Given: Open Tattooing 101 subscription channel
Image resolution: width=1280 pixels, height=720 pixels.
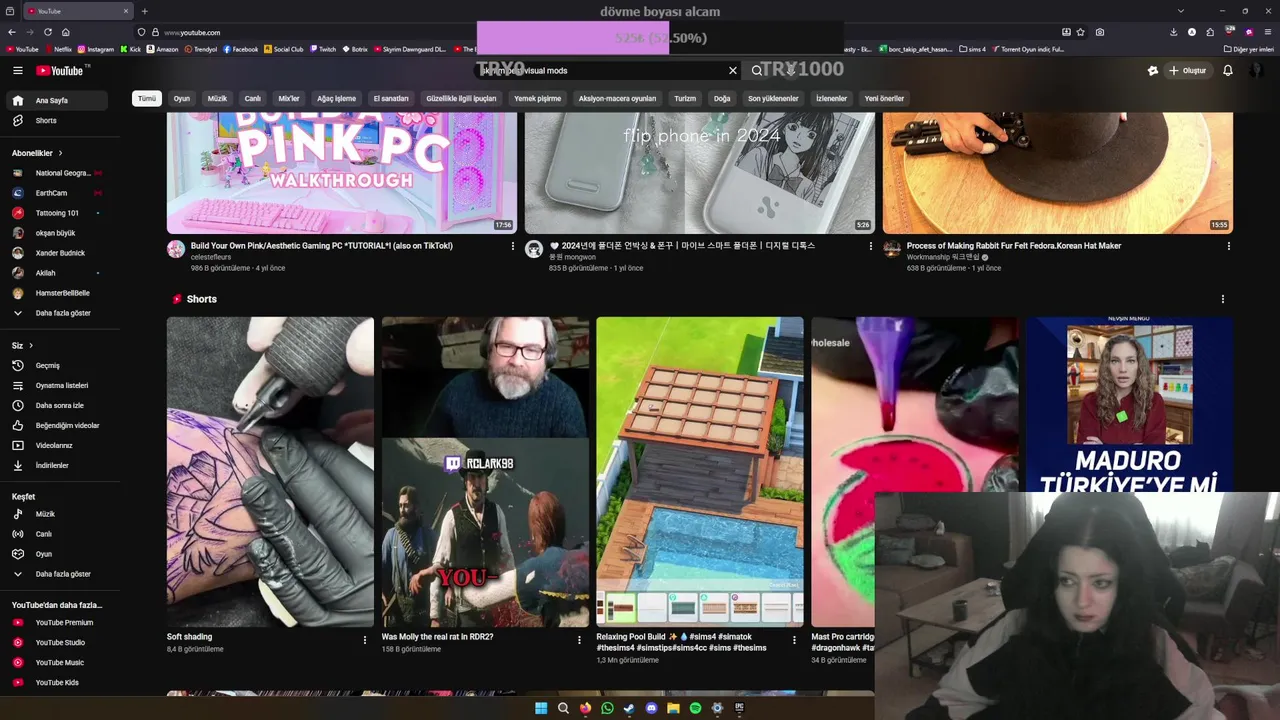Looking at the screenshot, I should pyautogui.click(x=58, y=213).
